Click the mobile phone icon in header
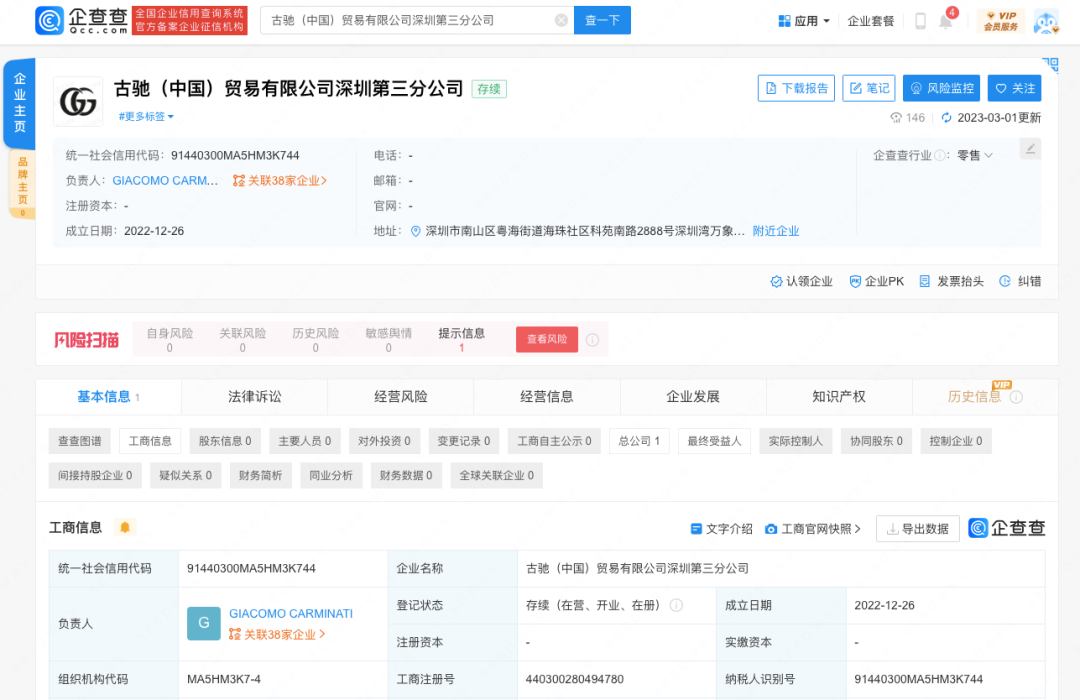Image resolution: width=1080 pixels, height=700 pixels. pyautogui.click(x=920, y=21)
